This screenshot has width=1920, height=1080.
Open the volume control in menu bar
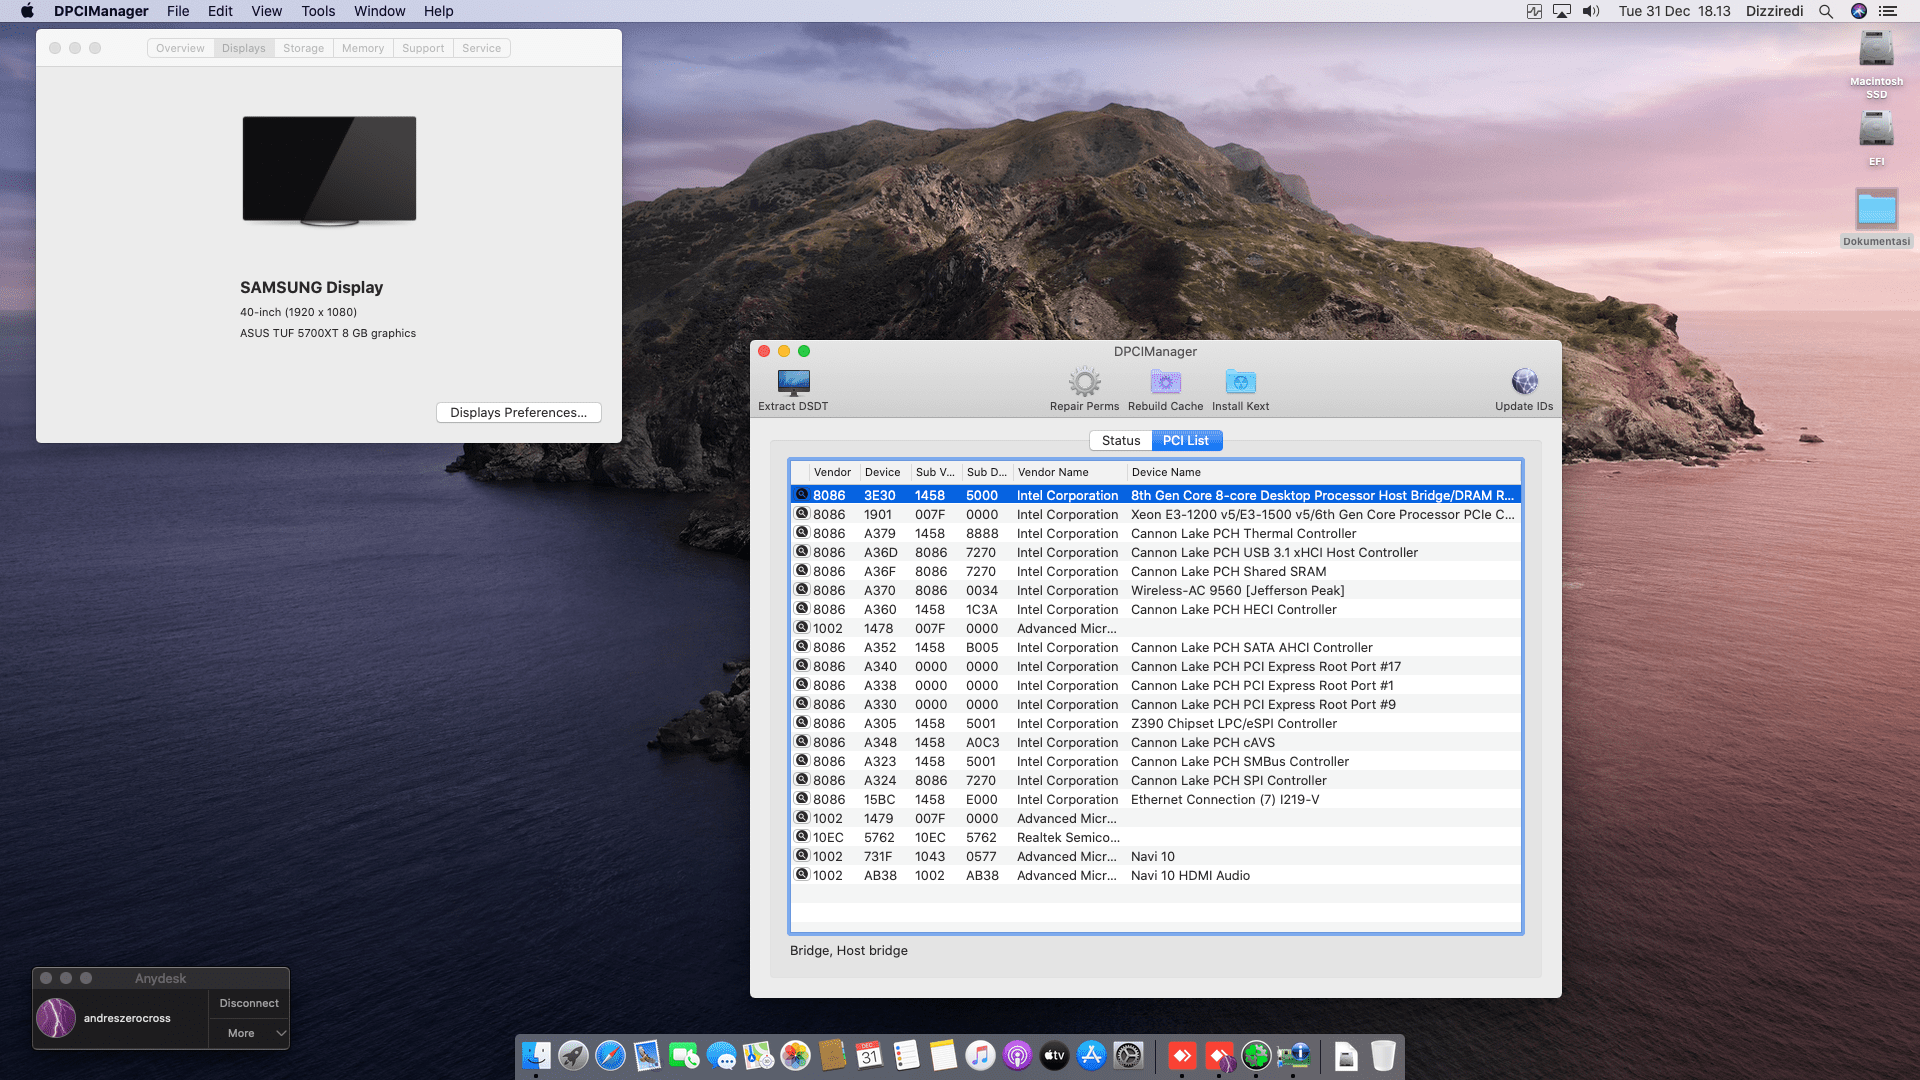1591,11
